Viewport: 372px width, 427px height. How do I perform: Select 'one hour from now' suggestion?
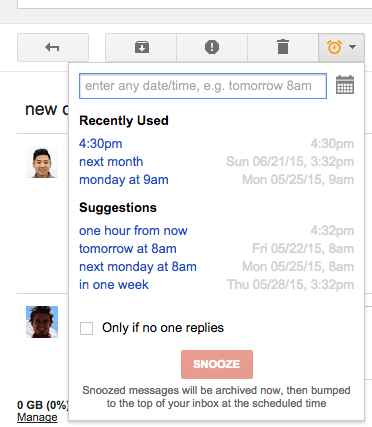point(133,231)
